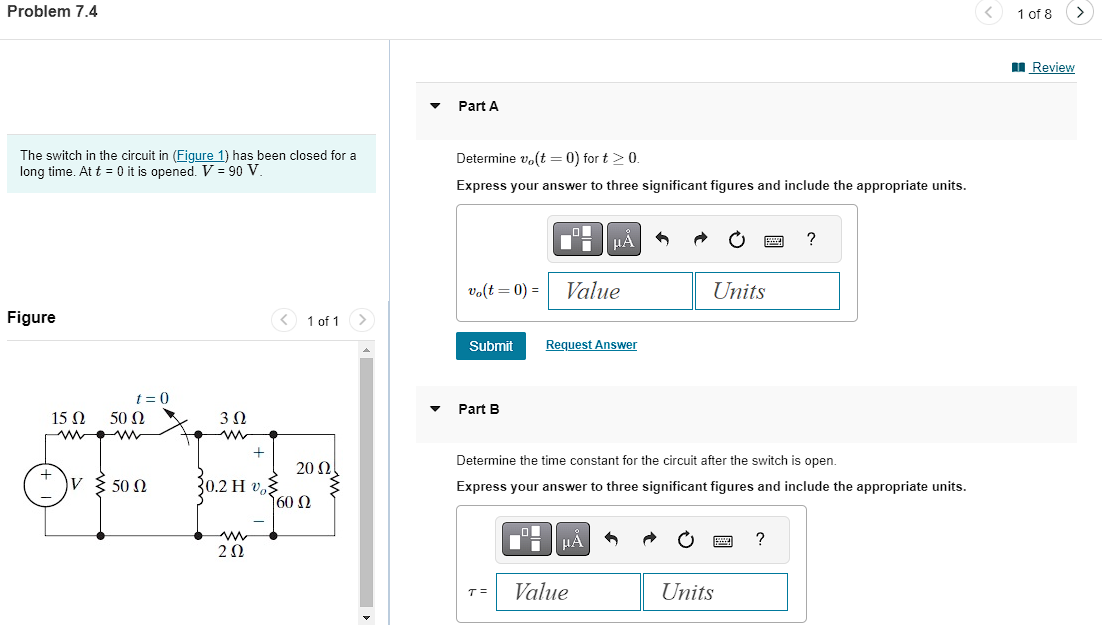Click the help question mark in Part A toolbar
The width and height of the screenshot is (1102, 625).
point(810,238)
